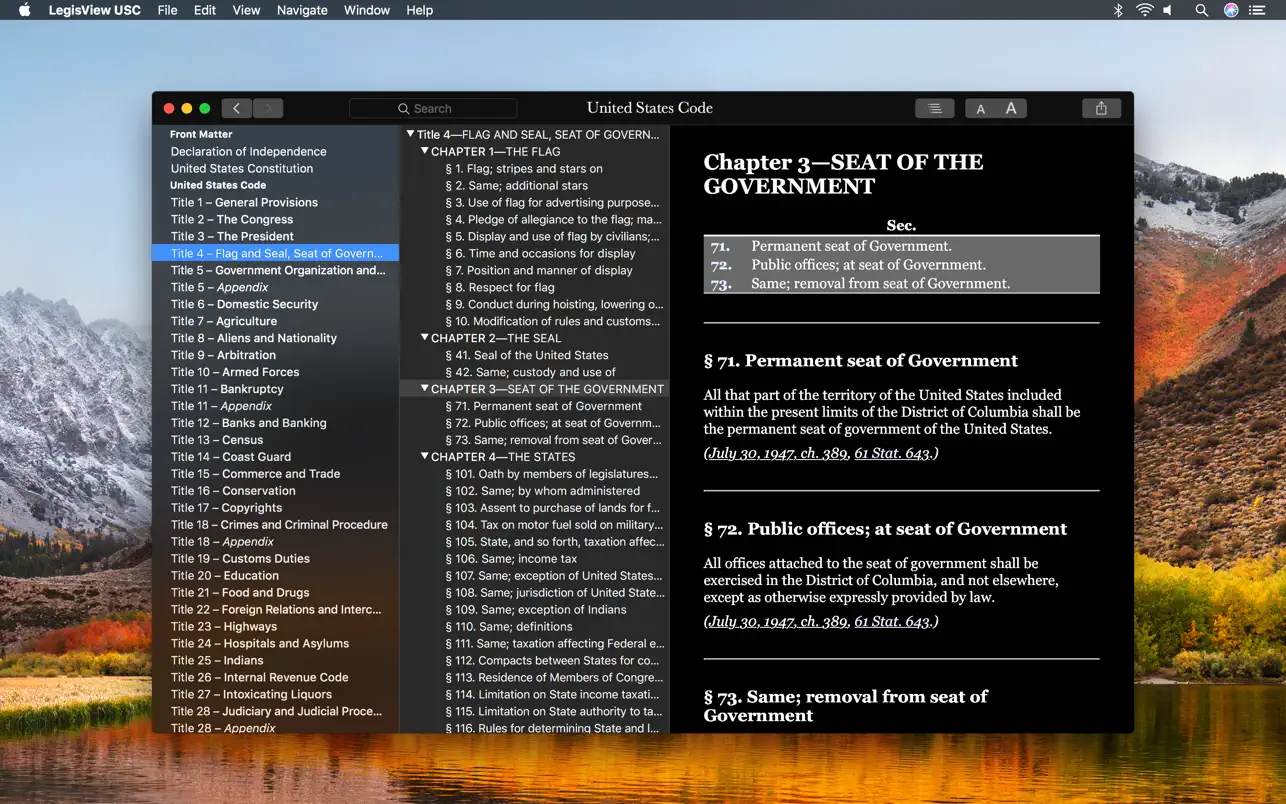Toggle the table of contents sidebar icon

tap(934, 107)
